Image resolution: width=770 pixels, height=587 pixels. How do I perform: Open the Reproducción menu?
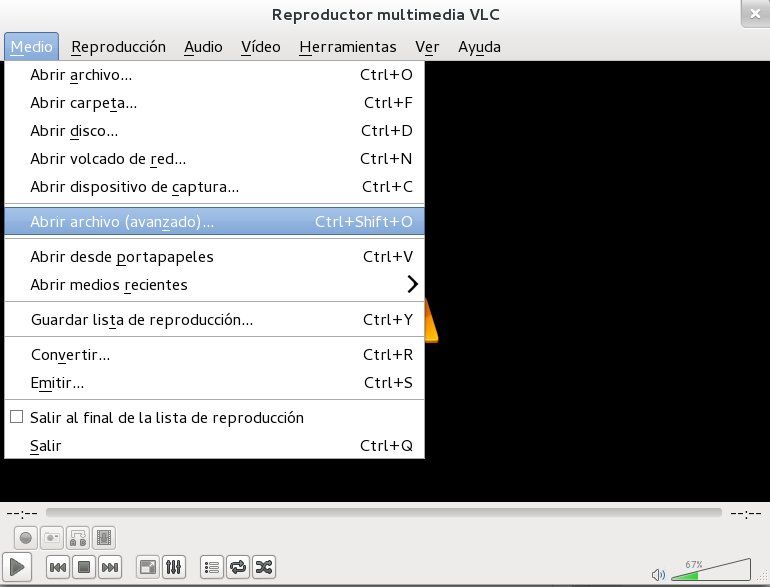click(118, 47)
